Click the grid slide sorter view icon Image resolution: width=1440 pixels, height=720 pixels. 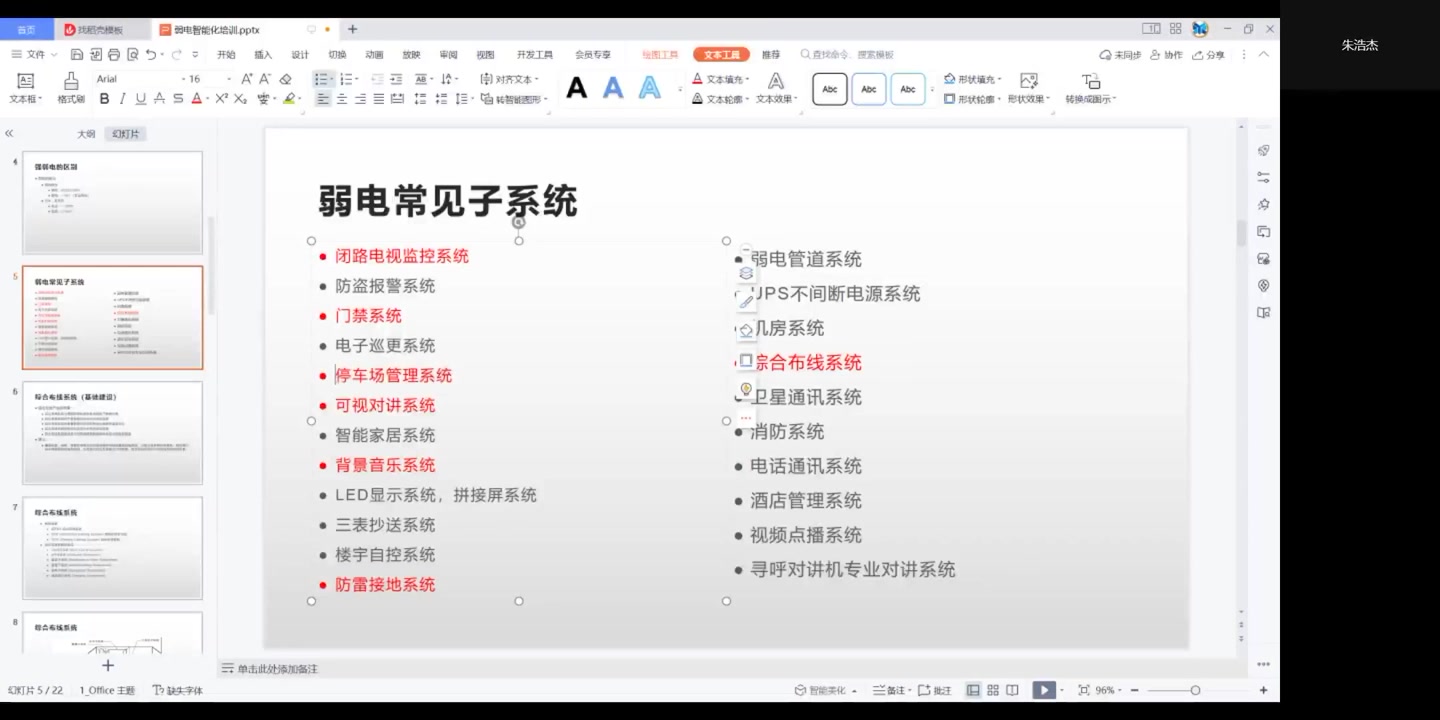click(x=992, y=690)
